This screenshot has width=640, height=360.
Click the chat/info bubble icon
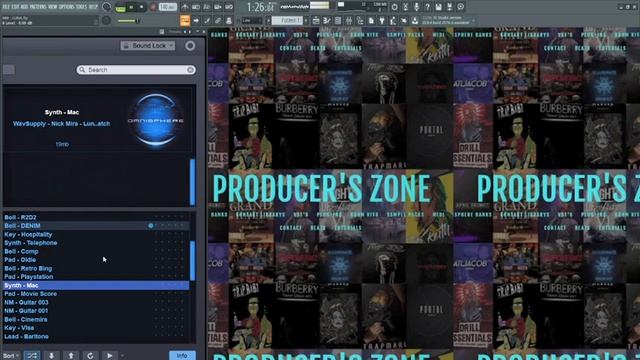pyautogui.click(x=460, y=7)
